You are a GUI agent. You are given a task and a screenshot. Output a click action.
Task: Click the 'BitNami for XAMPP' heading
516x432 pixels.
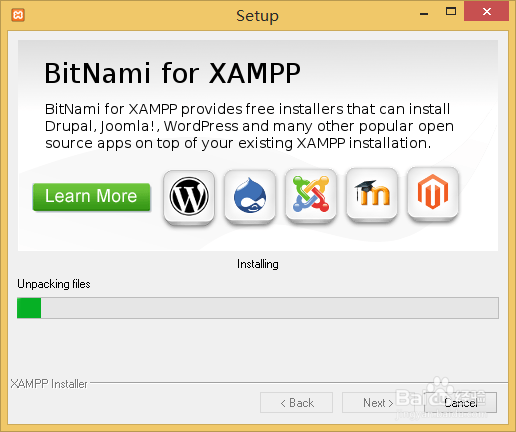[173, 73]
